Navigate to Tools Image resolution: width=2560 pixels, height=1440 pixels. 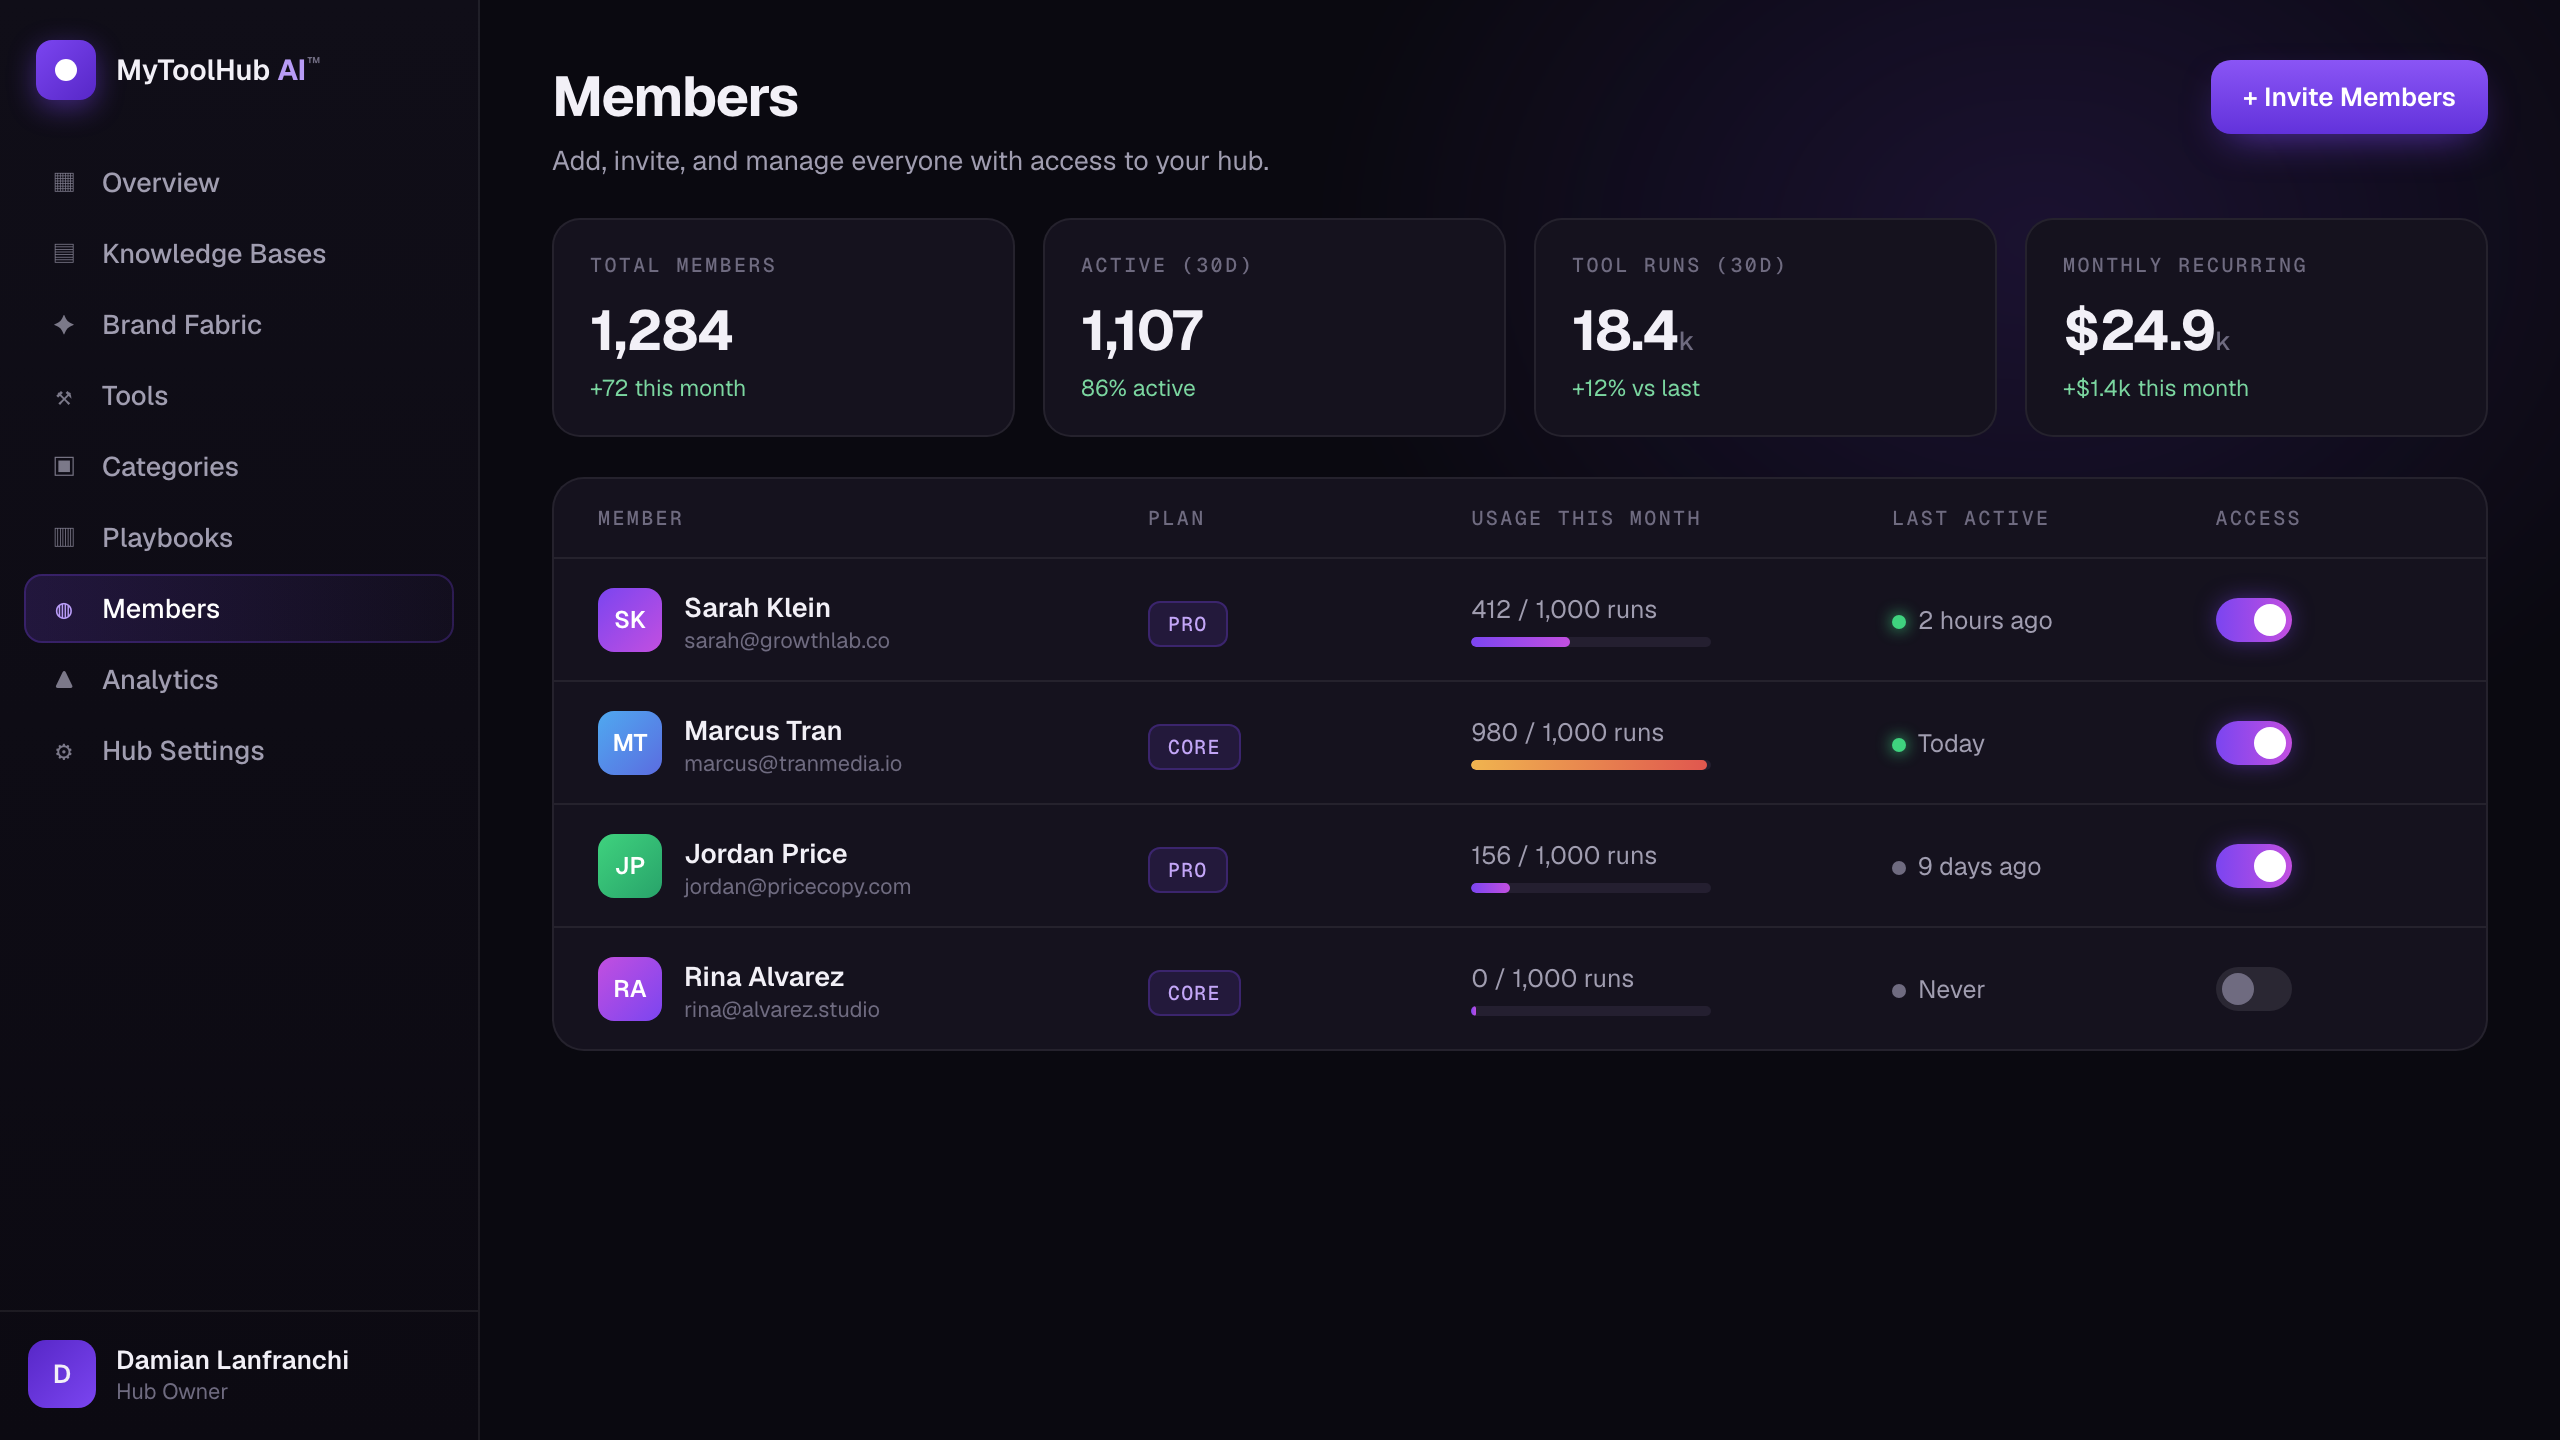coord(239,396)
